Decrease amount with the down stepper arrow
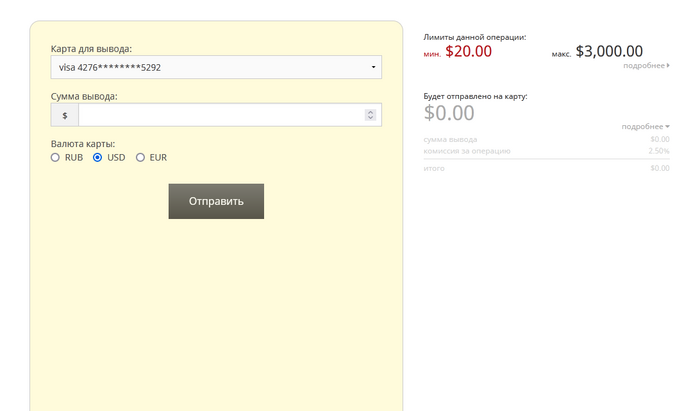Image resolution: width=700 pixels, height=411 pixels. (371, 119)
